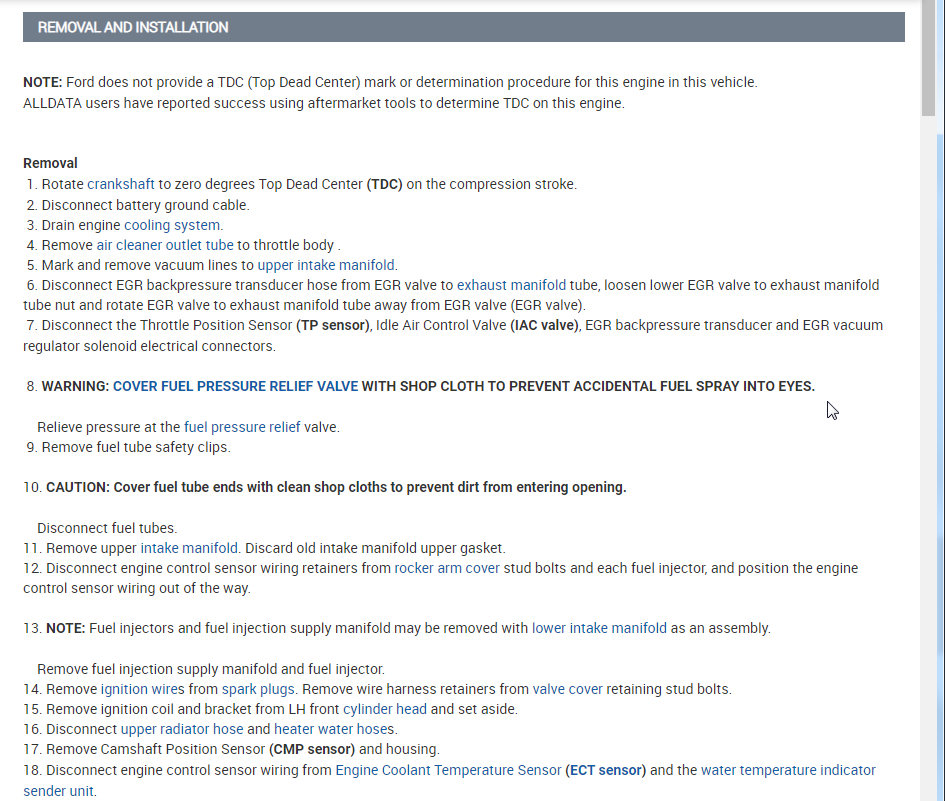This screenshot has height=801, width=945.
Task: Click the REMOVAL AND INSTALLATION header bar
Action: tap(463, 27)
